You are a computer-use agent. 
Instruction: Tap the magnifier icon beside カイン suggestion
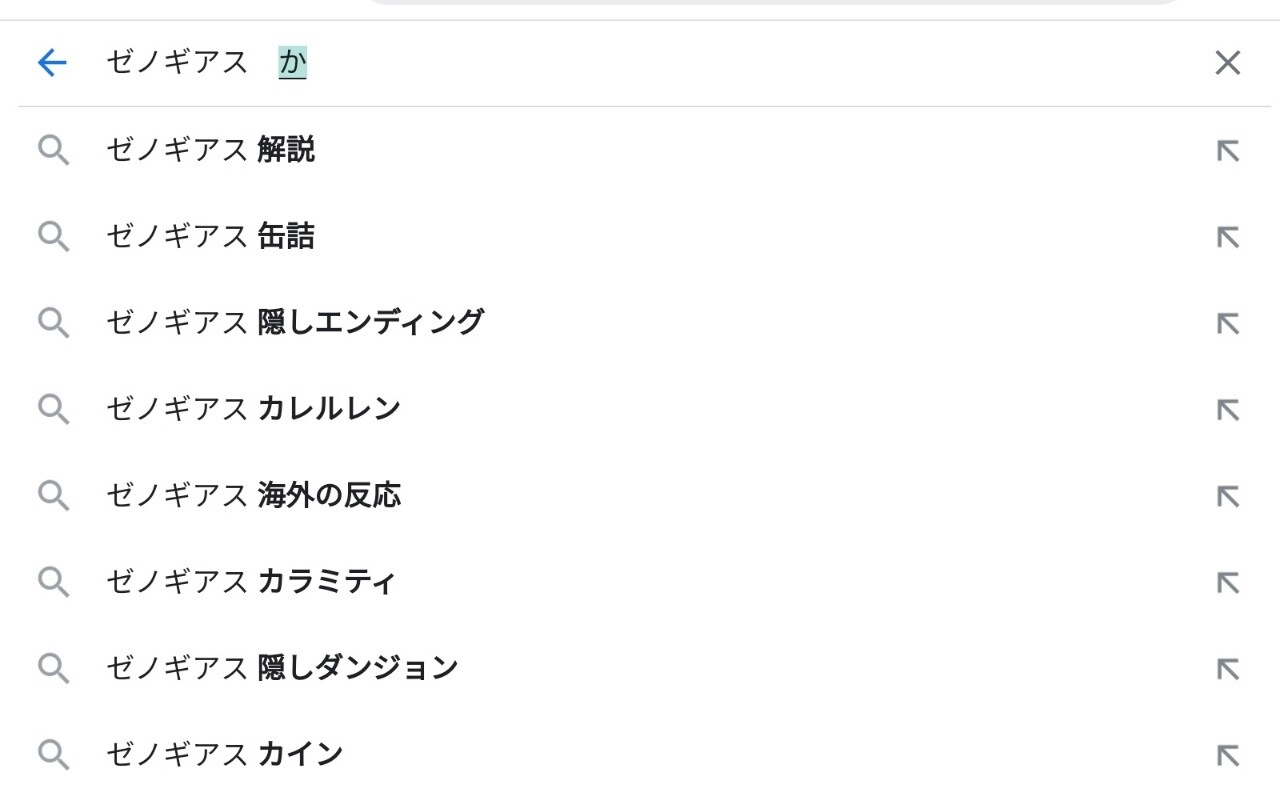(53, 754)
